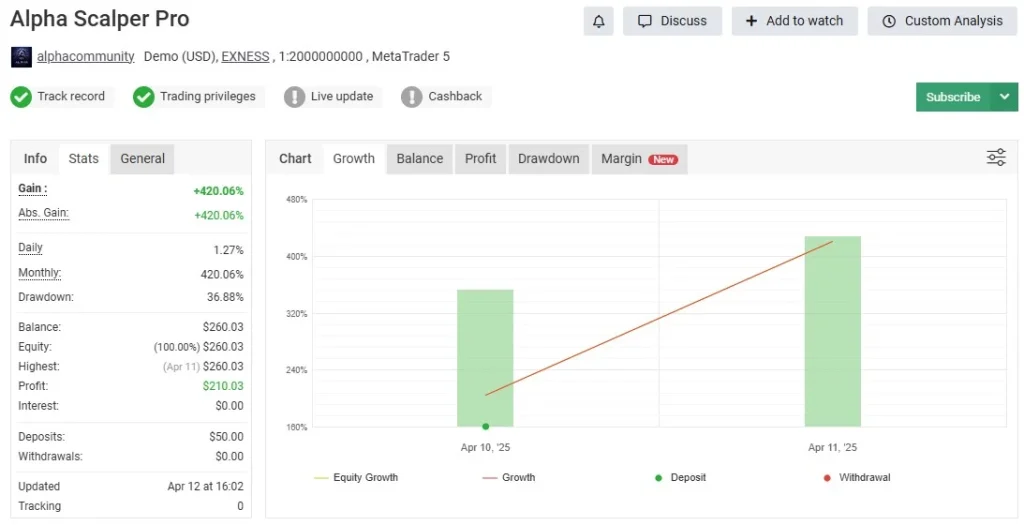Click the Withdrawals $0.00 value
1024x525 pixels.
(229, 456)
